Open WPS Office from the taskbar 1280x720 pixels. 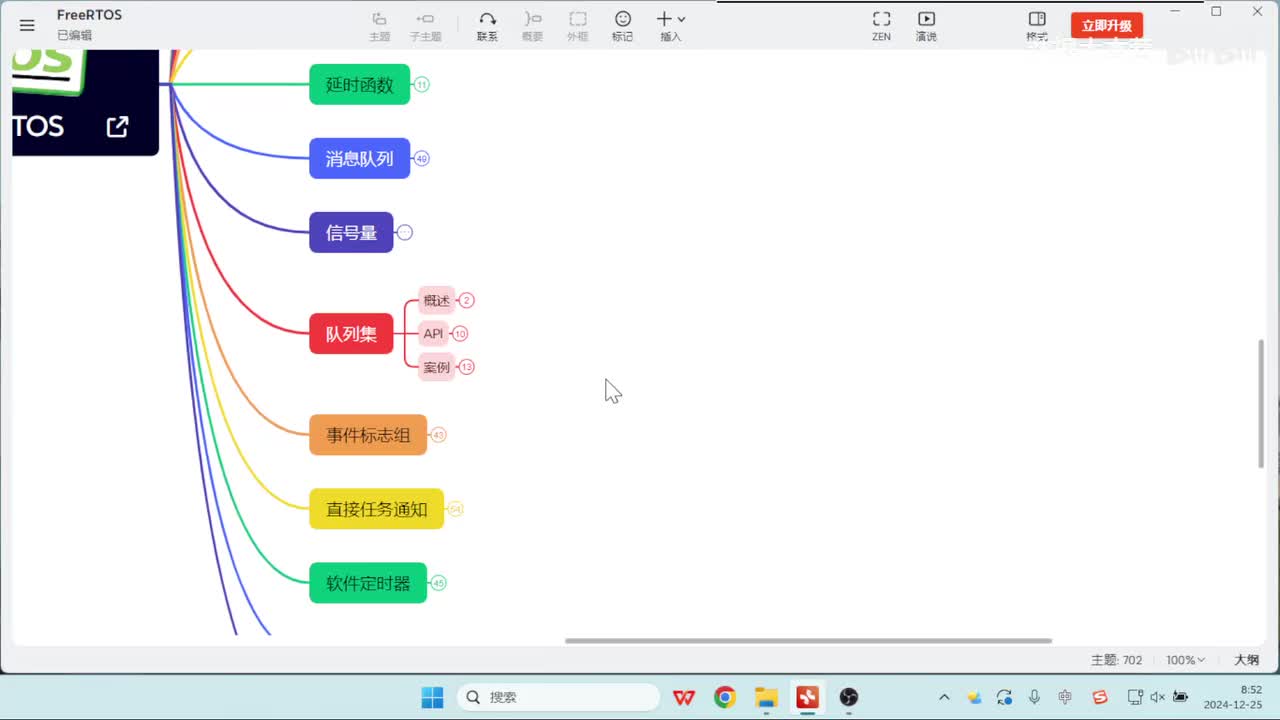(x=684, y=697)
